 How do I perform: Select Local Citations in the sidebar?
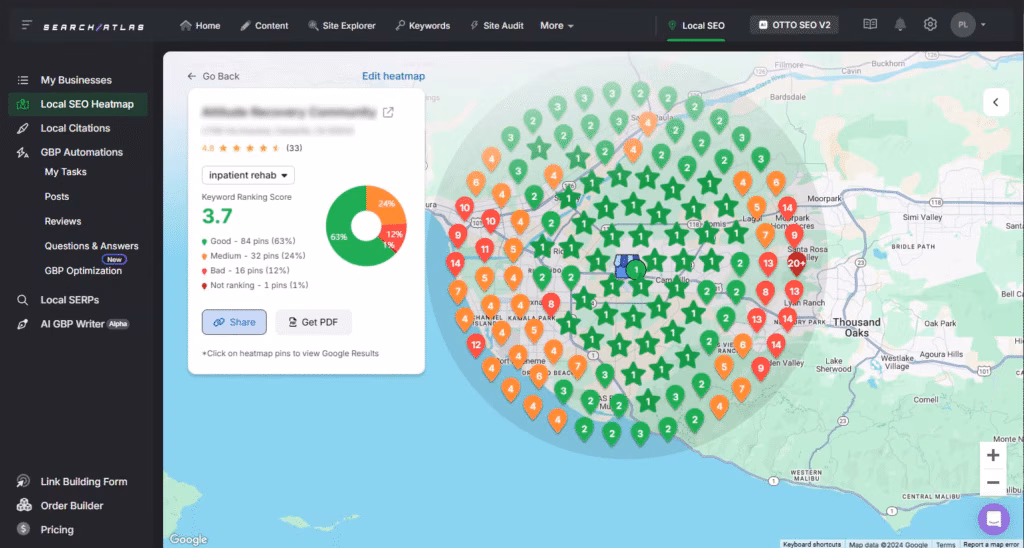click(x=75, y=128)
